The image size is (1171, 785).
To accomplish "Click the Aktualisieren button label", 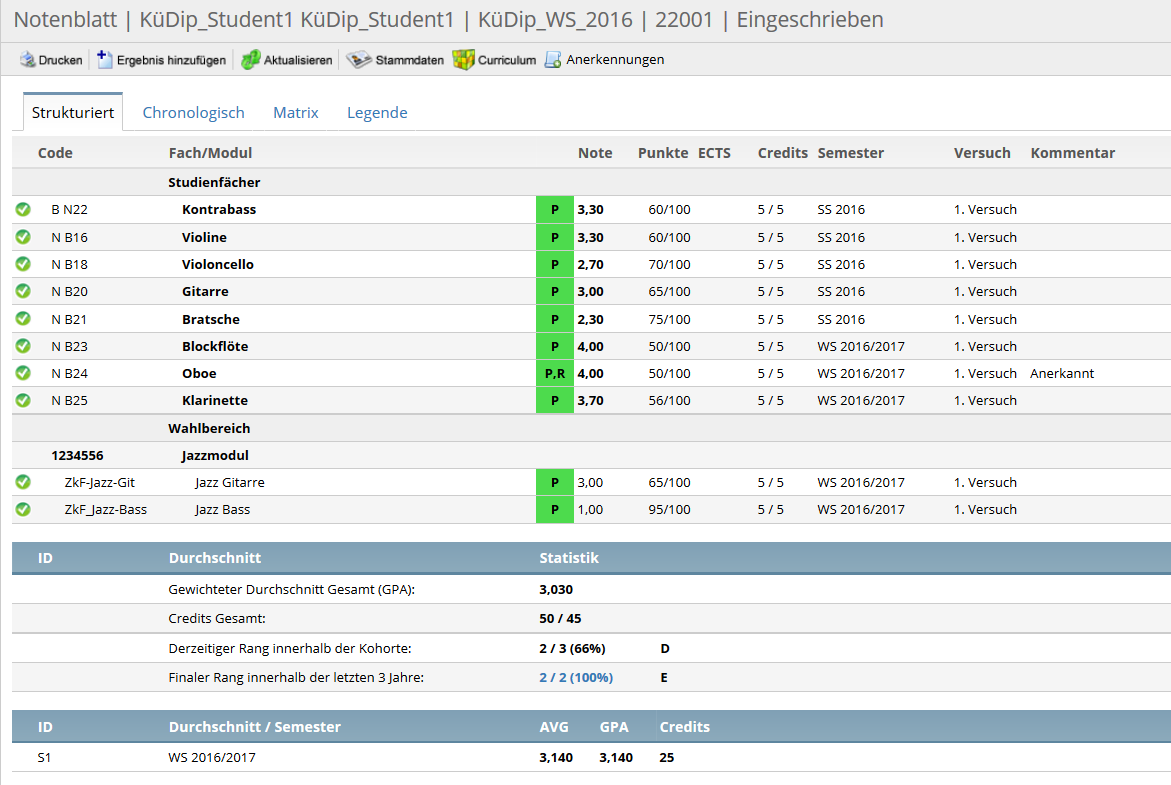I will (x=298, y=60).
